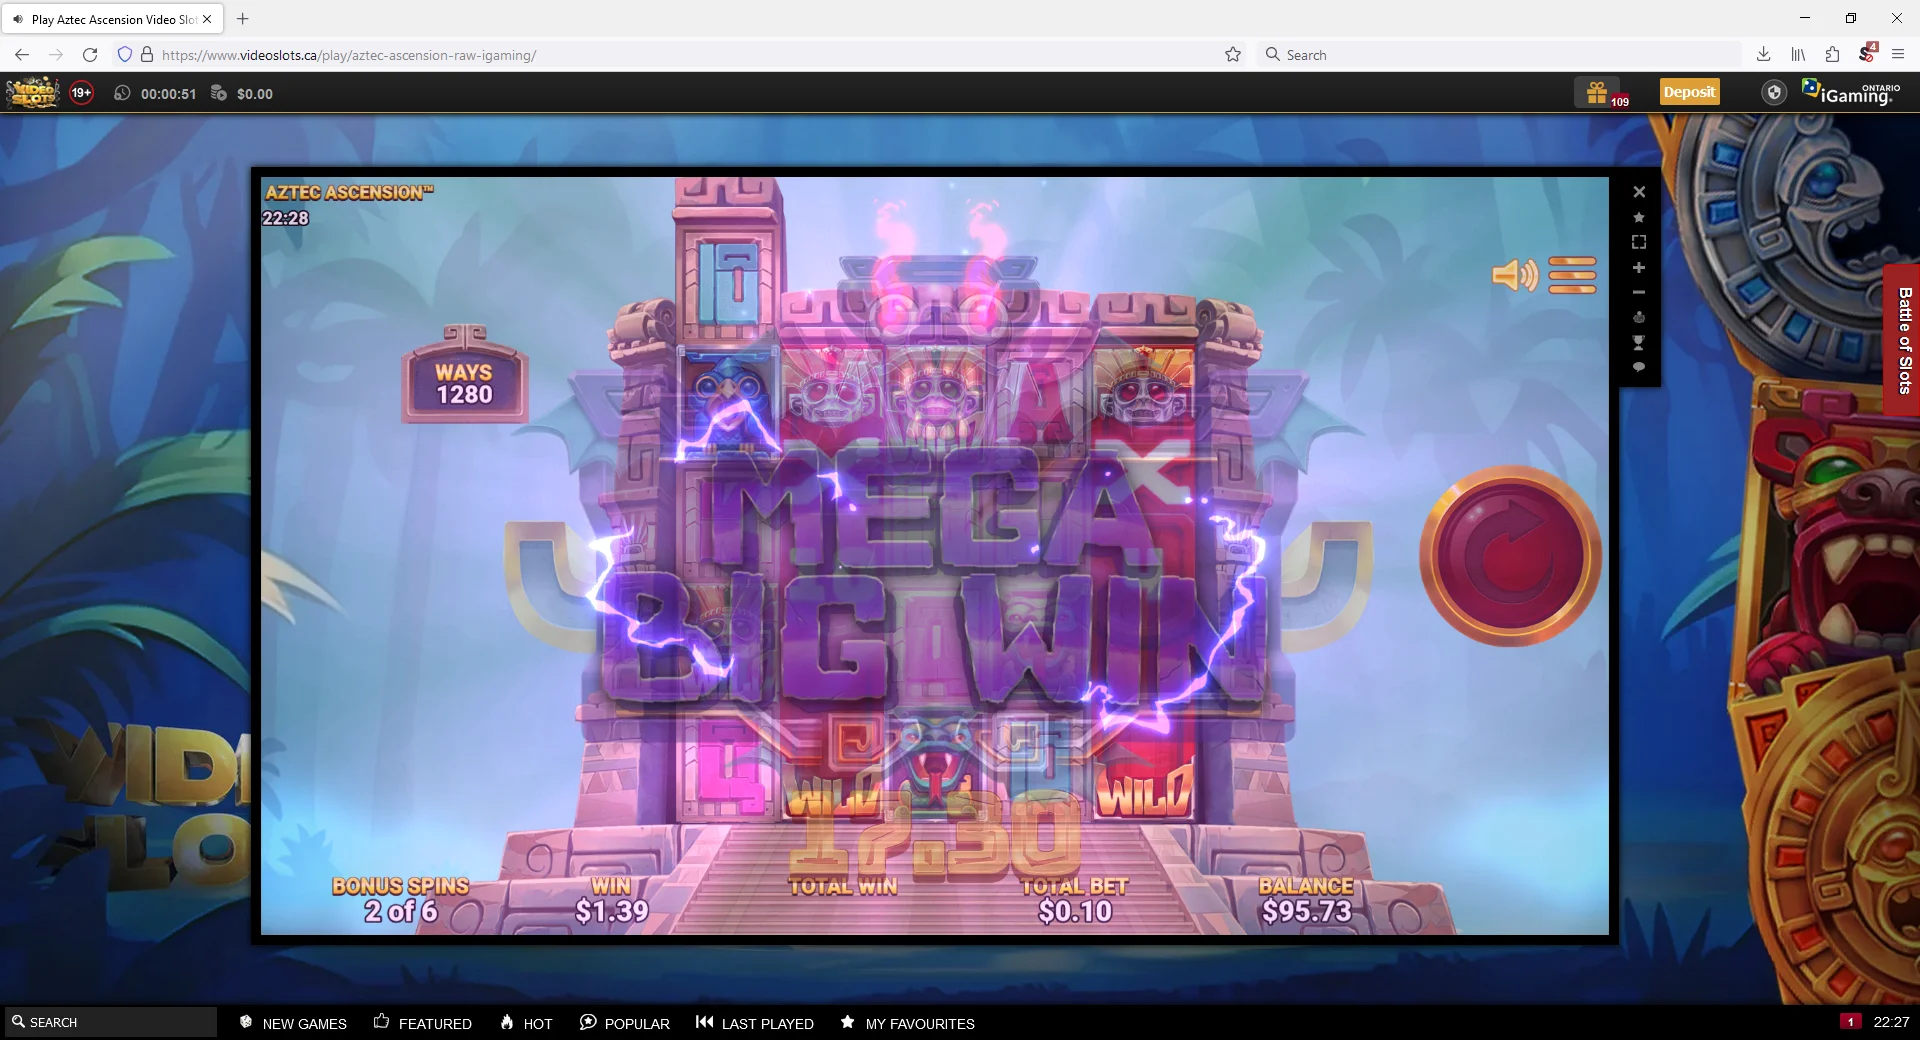Click the browser back arrow
This screenshot has width=1920, height=1040.
[x=22, y=55]
